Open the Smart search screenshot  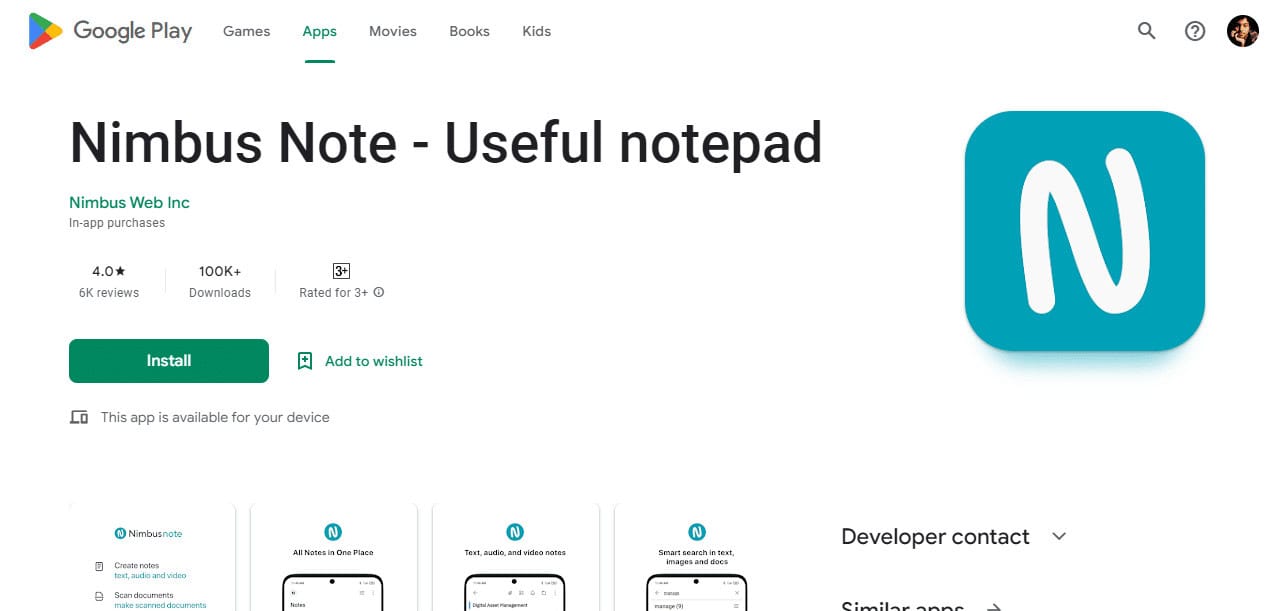click(x=697, y=557)
